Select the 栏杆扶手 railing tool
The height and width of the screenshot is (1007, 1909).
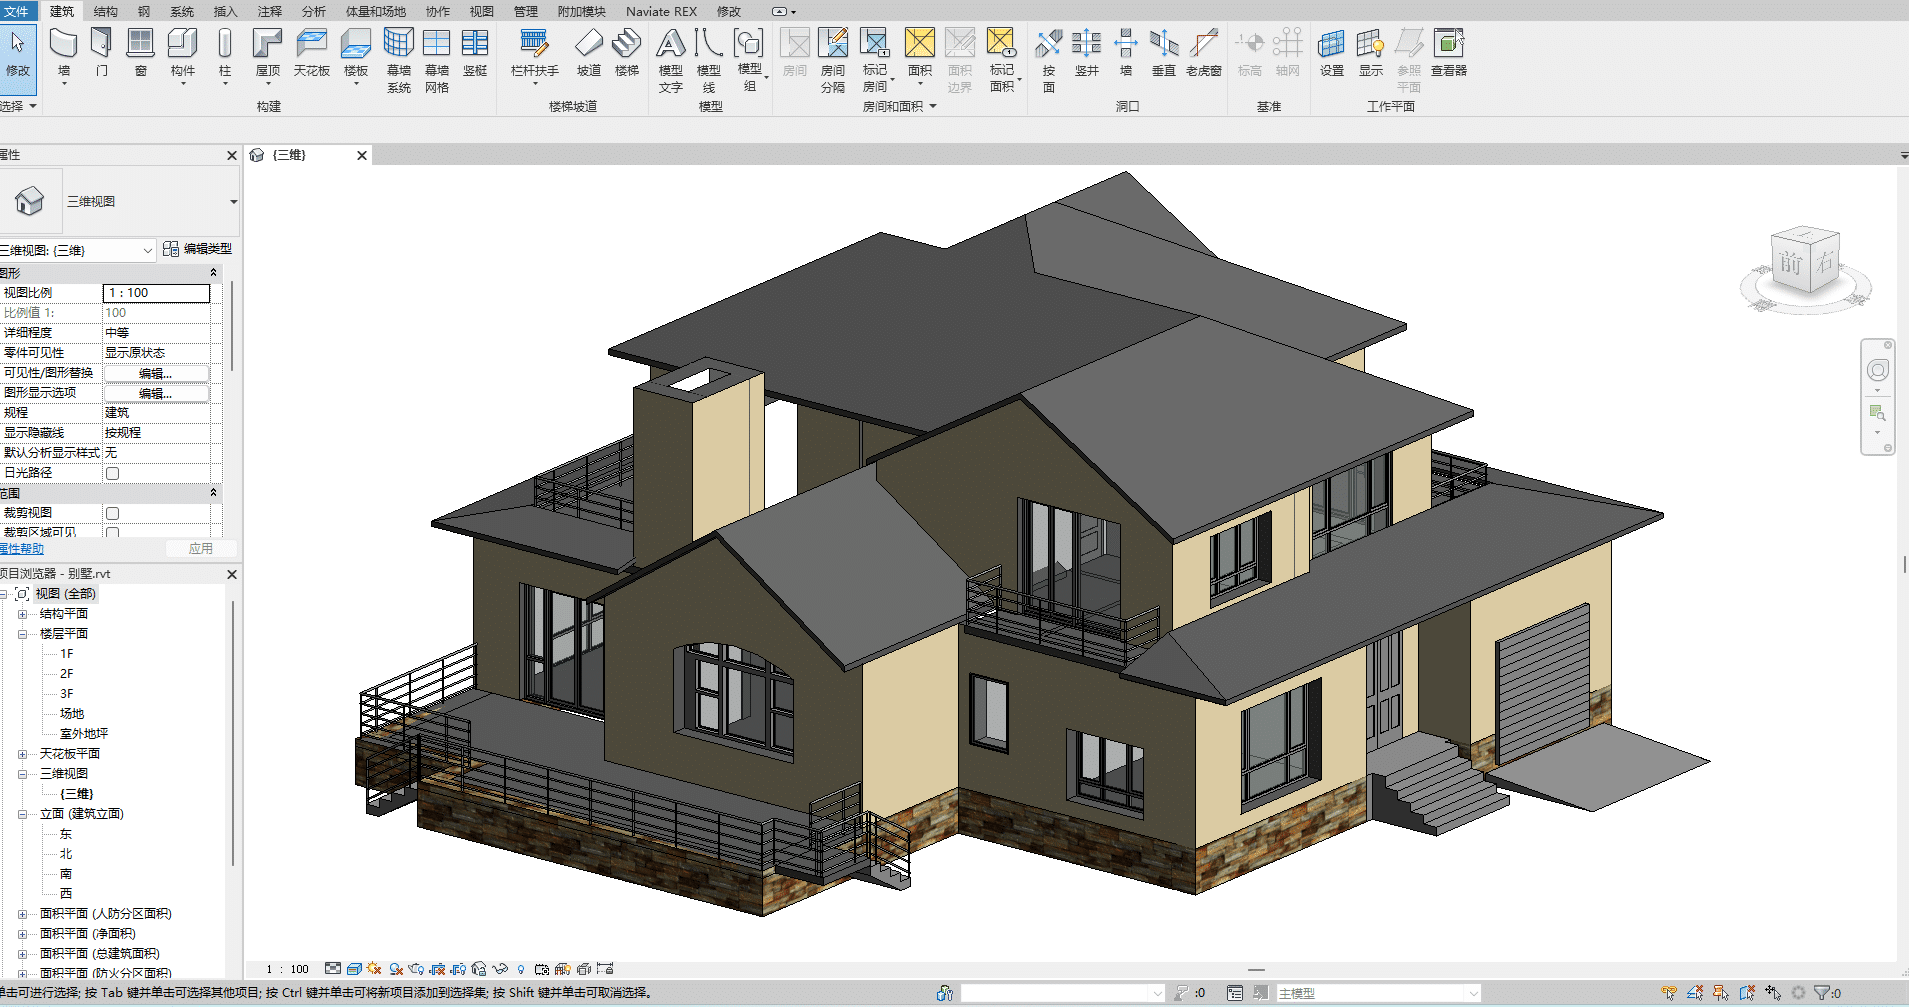534,45
